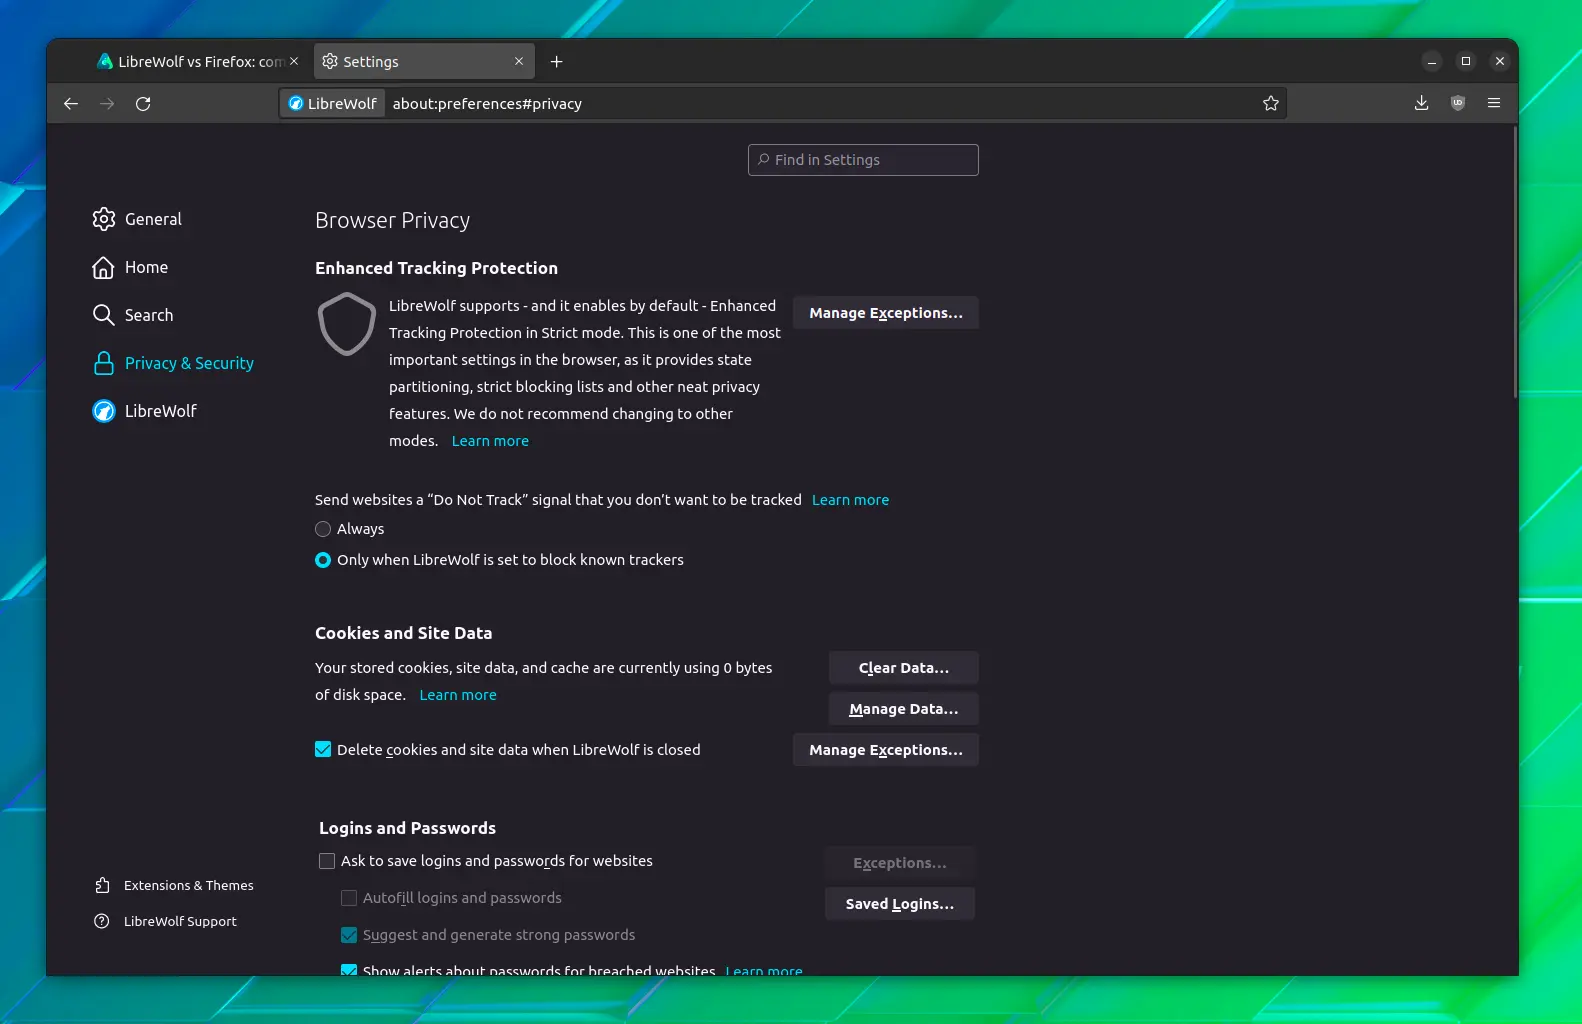Click the Enhanced Tracking Protection shield icon
Viewport: 1582px width, 1024px height.
pos(347,324)
